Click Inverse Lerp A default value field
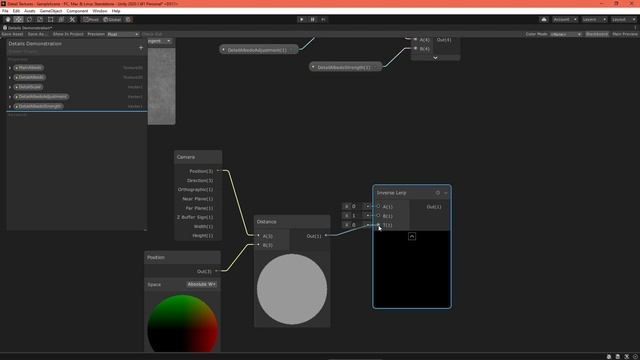 (356, 207)
